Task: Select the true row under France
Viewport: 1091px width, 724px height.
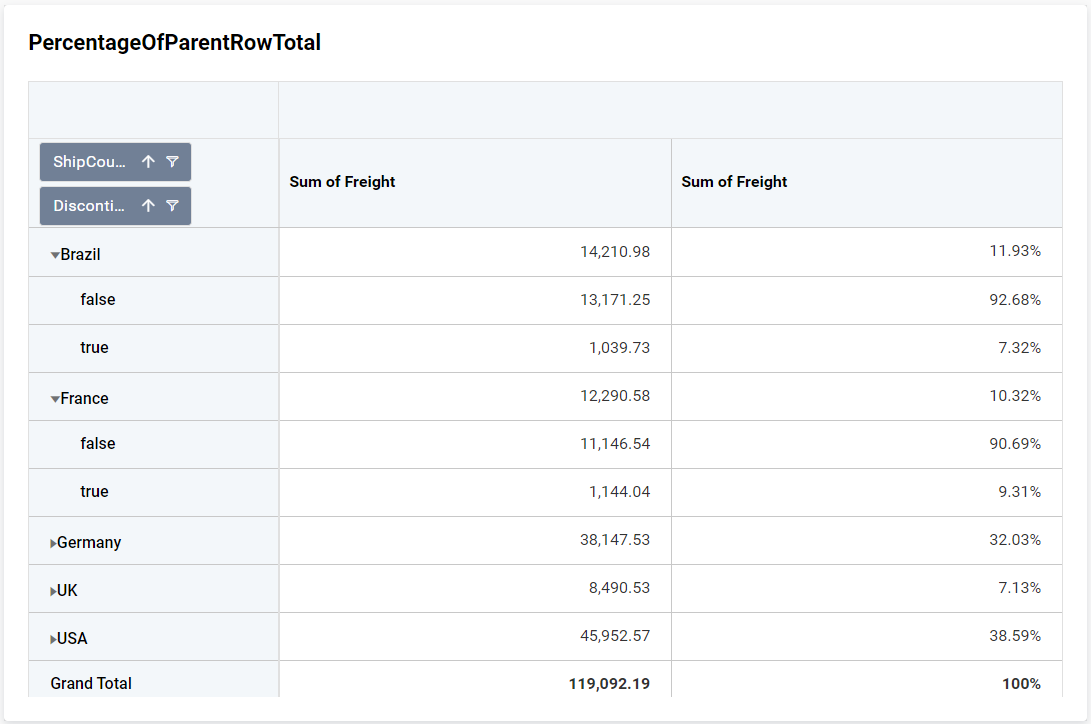Action: (x=95, y=491)
